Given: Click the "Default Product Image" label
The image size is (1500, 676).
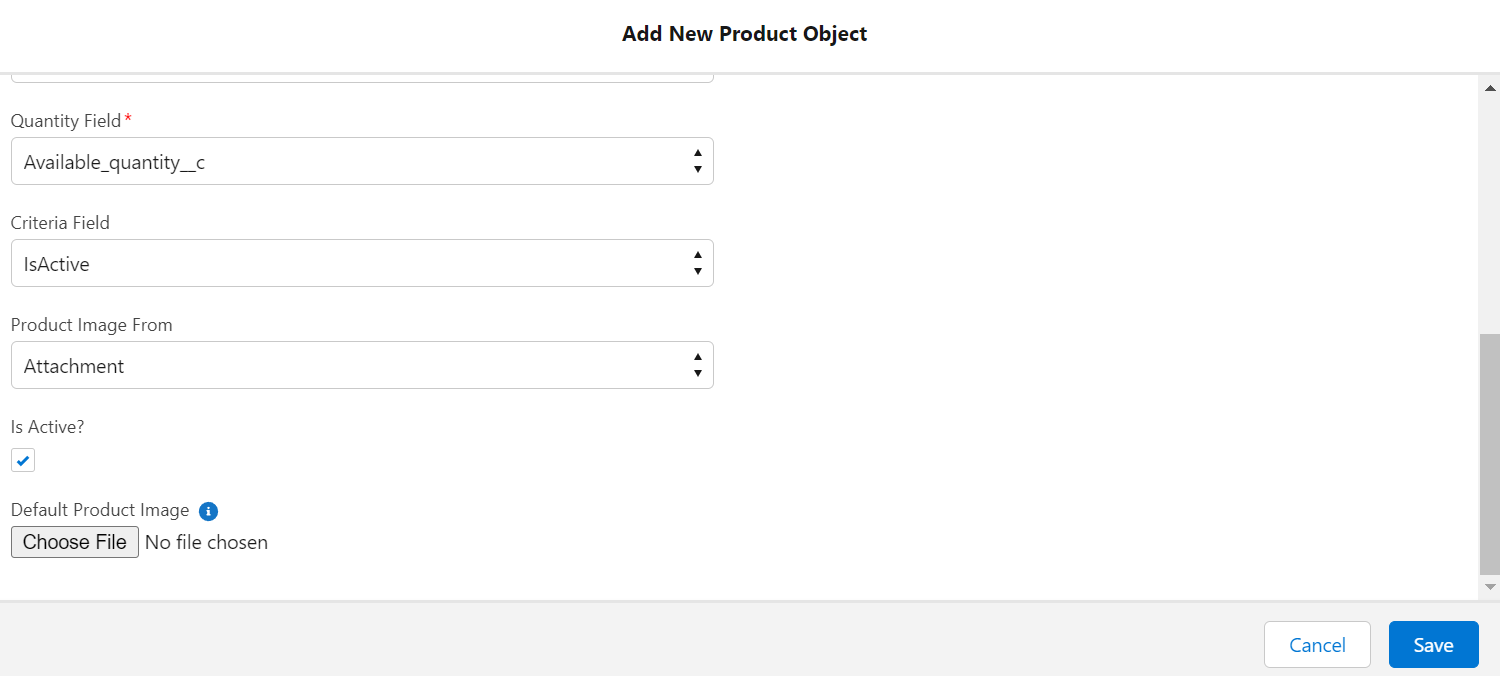Looking at the screenshot, I should point(100,510).
